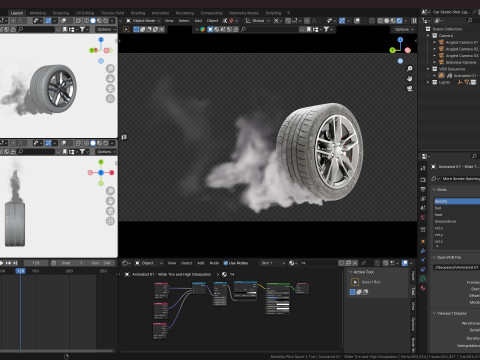Open Object type dropdown in node editor
Screen dimensions: 480x360
tap(150, 263)
